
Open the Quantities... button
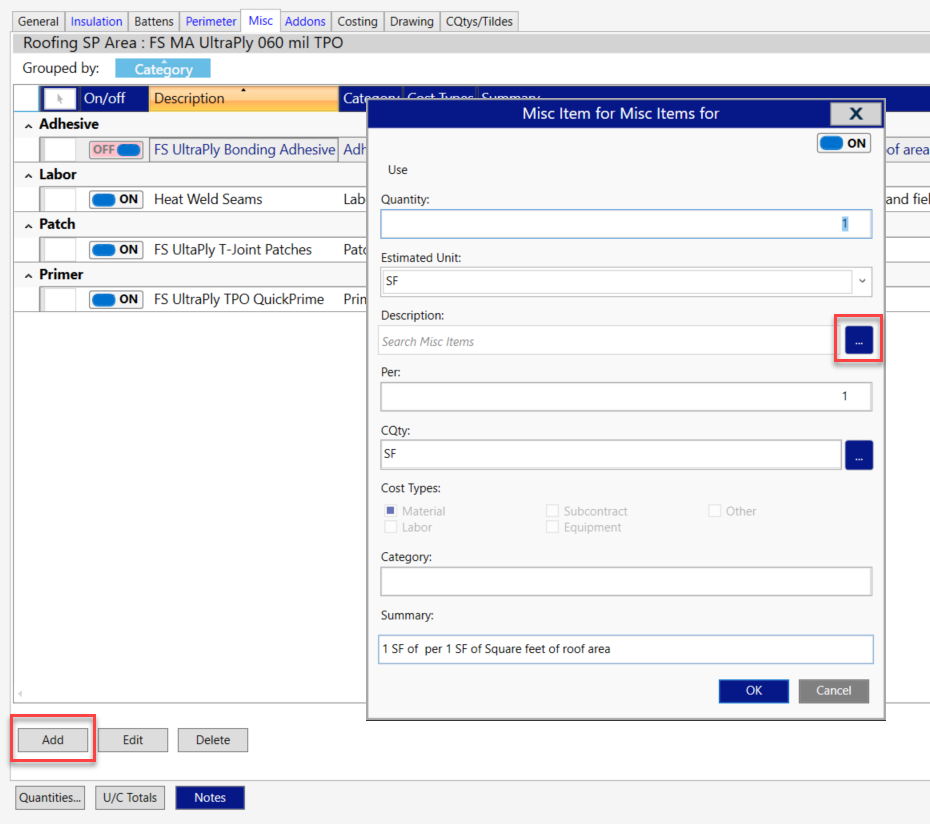point(50,797)
